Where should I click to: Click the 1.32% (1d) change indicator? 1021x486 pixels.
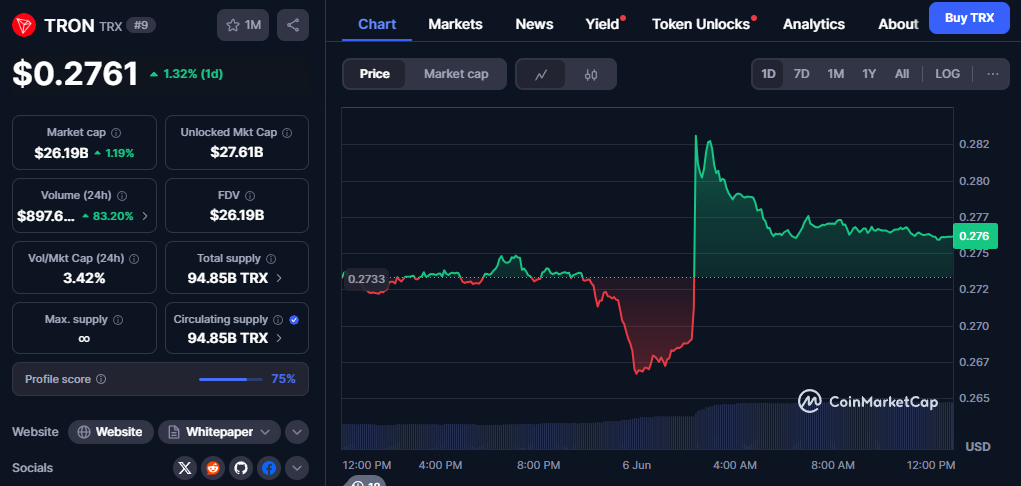point(186,74)
